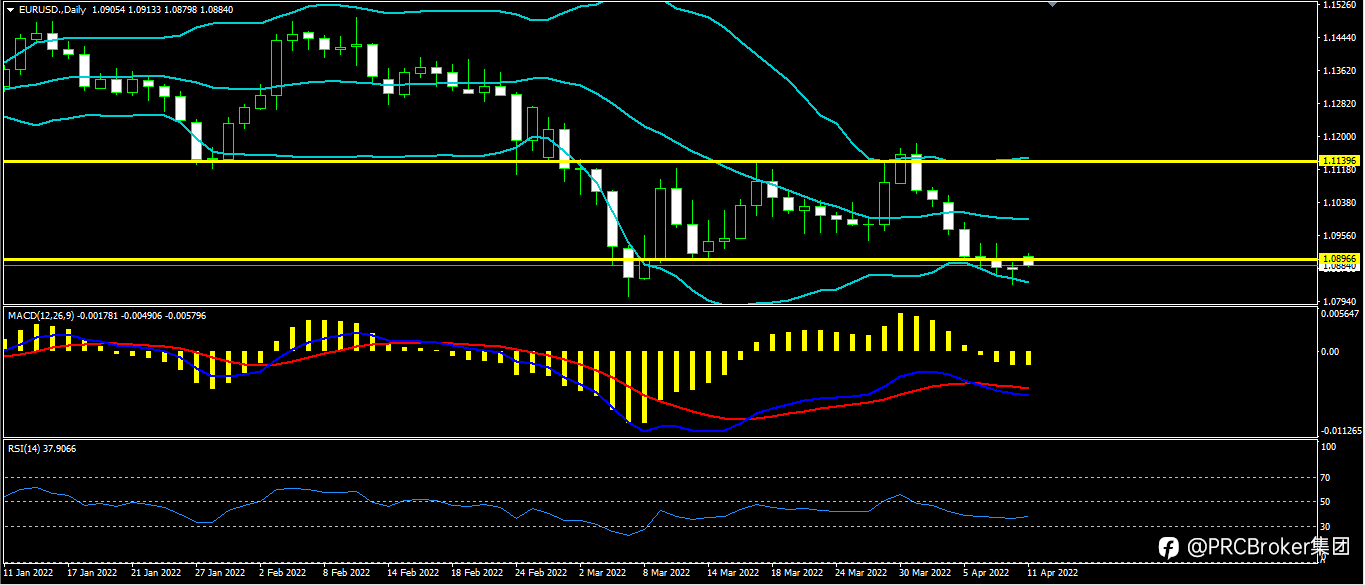Image resolution: width=1365 pixels, height=585 pixels.
Task: Open the chart menu triangle beside EURUSD.,Daily
Action: [x=10, y=9]
